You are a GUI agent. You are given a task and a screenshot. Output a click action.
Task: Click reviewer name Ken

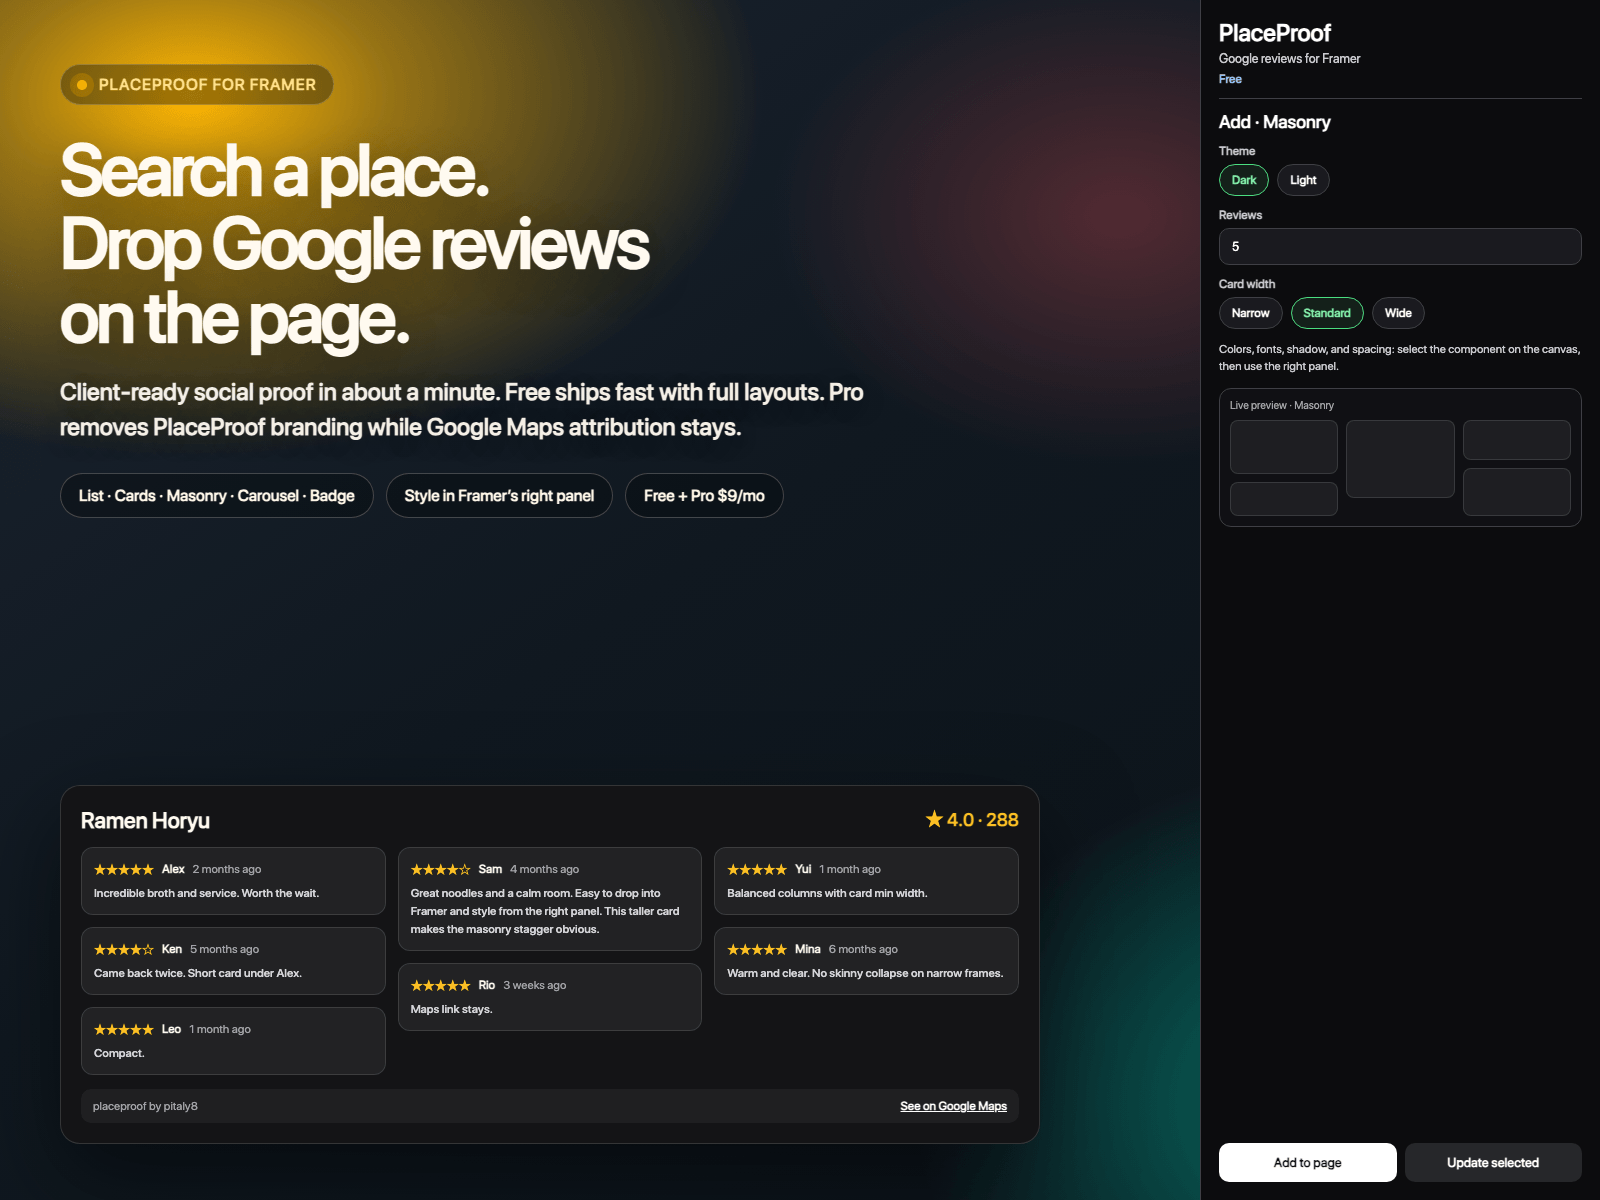click(172, 949)
